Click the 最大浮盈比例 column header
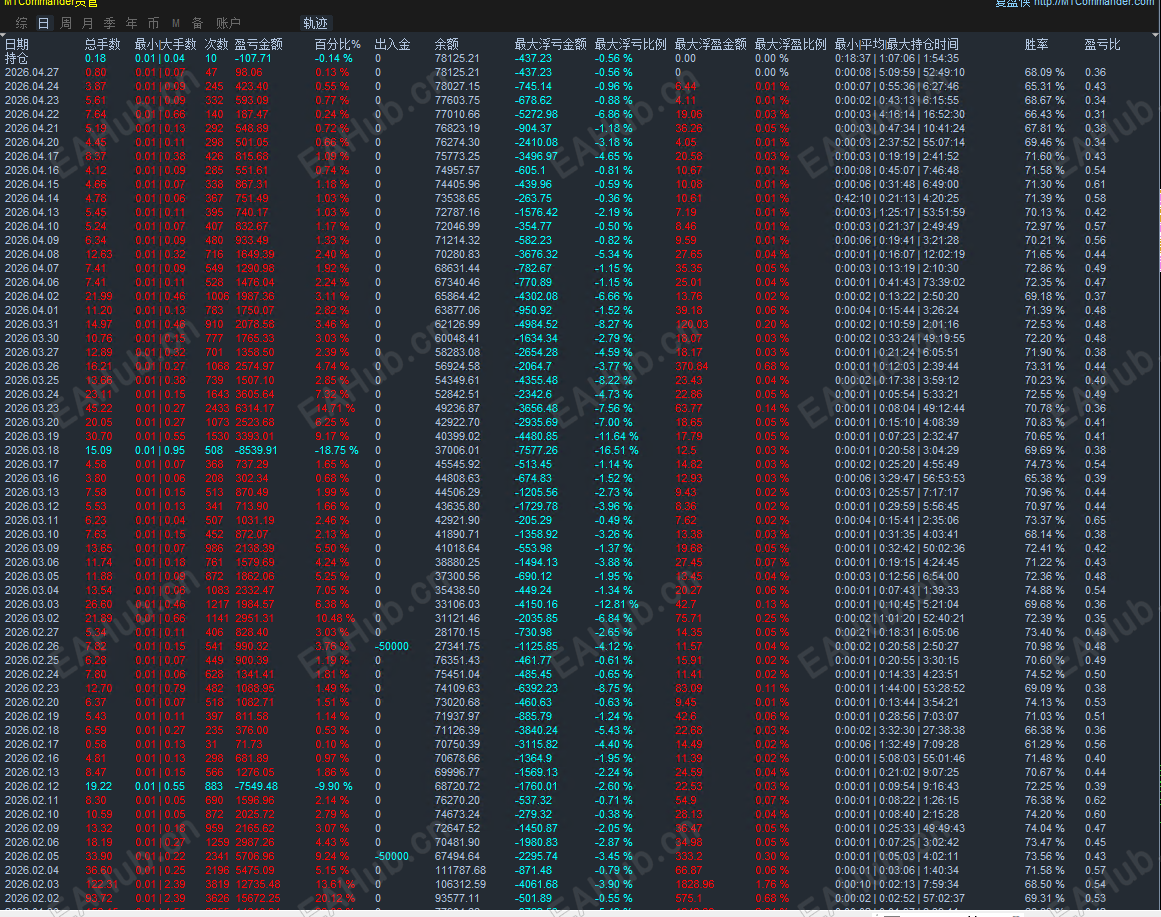This screenshot has width=1161, height=917. 790,44
